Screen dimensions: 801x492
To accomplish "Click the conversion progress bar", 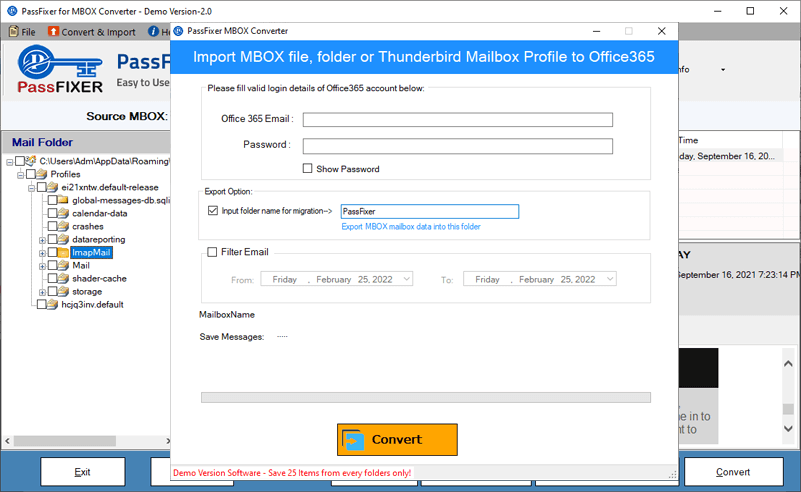I will click(426, 397).
